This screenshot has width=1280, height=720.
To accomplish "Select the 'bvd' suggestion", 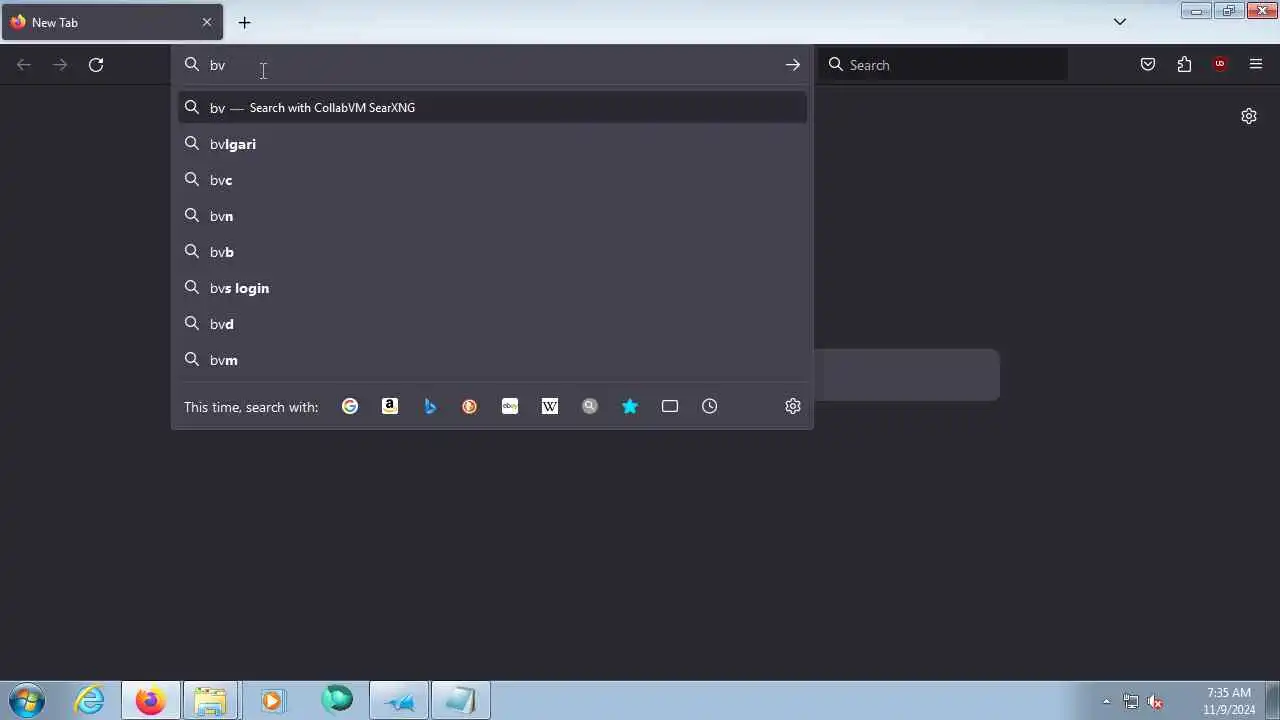I will 492,324.
